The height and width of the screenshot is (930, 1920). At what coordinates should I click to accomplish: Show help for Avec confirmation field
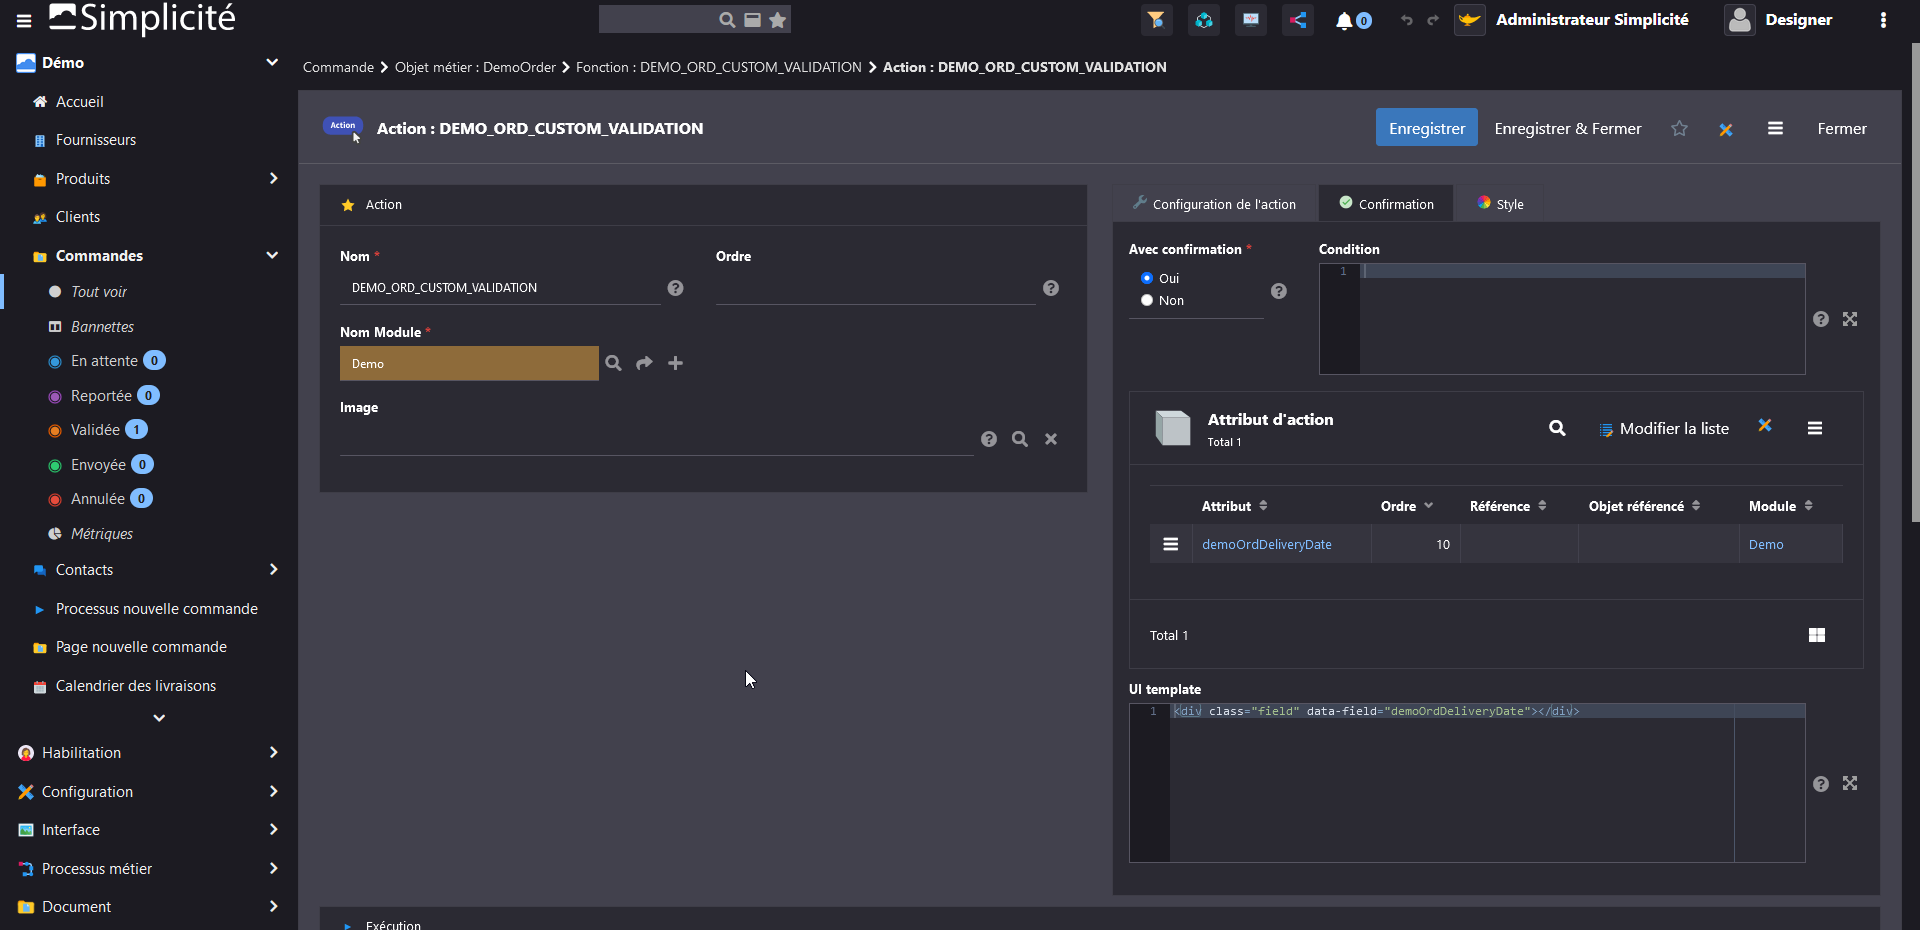point(1279,291)
